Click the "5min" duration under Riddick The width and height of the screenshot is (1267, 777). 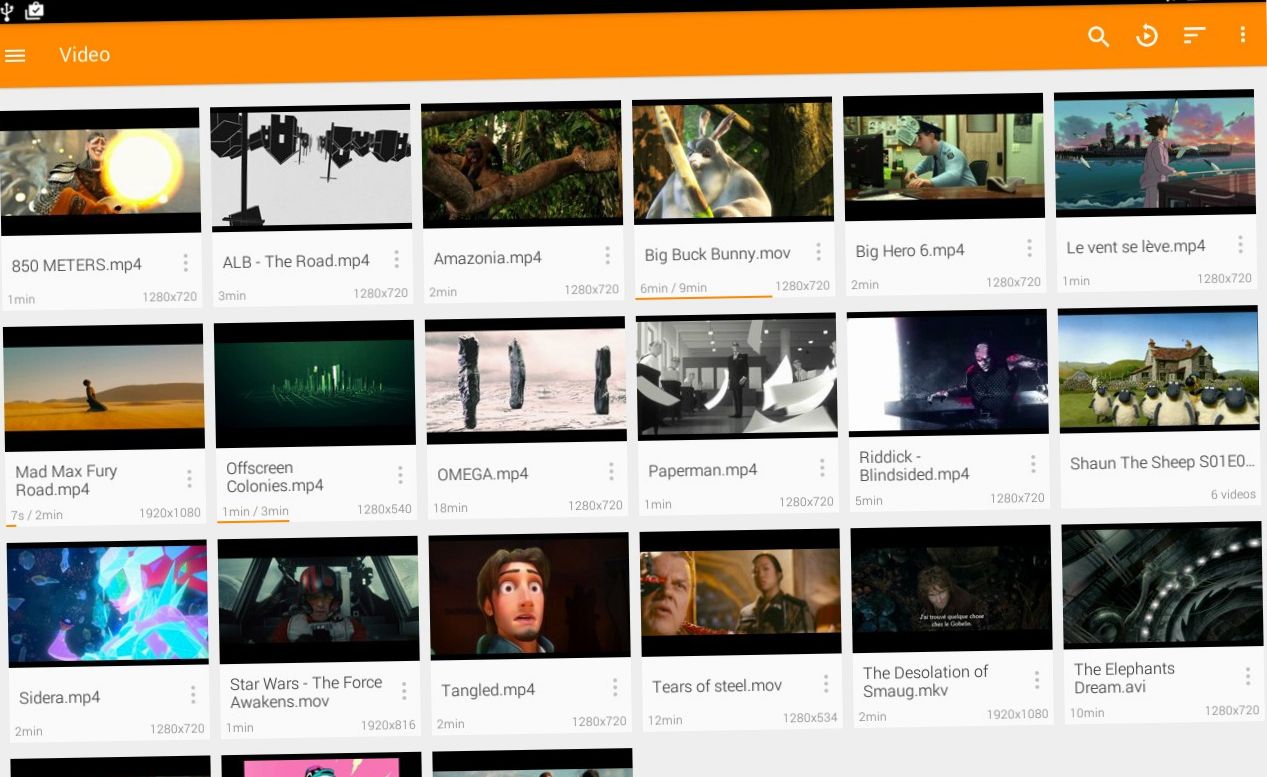pyautogui.click(x=869, y=500)
